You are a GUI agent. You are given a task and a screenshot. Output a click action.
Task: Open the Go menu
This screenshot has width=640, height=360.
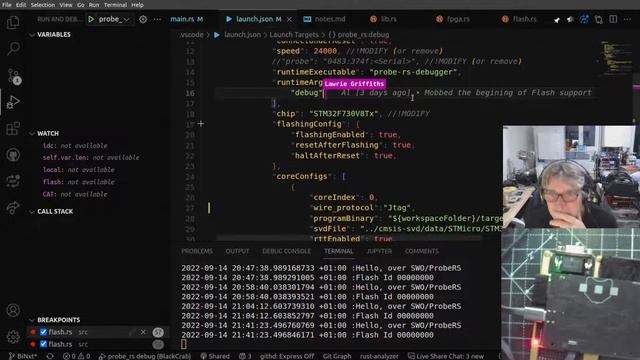click(80, 5)
